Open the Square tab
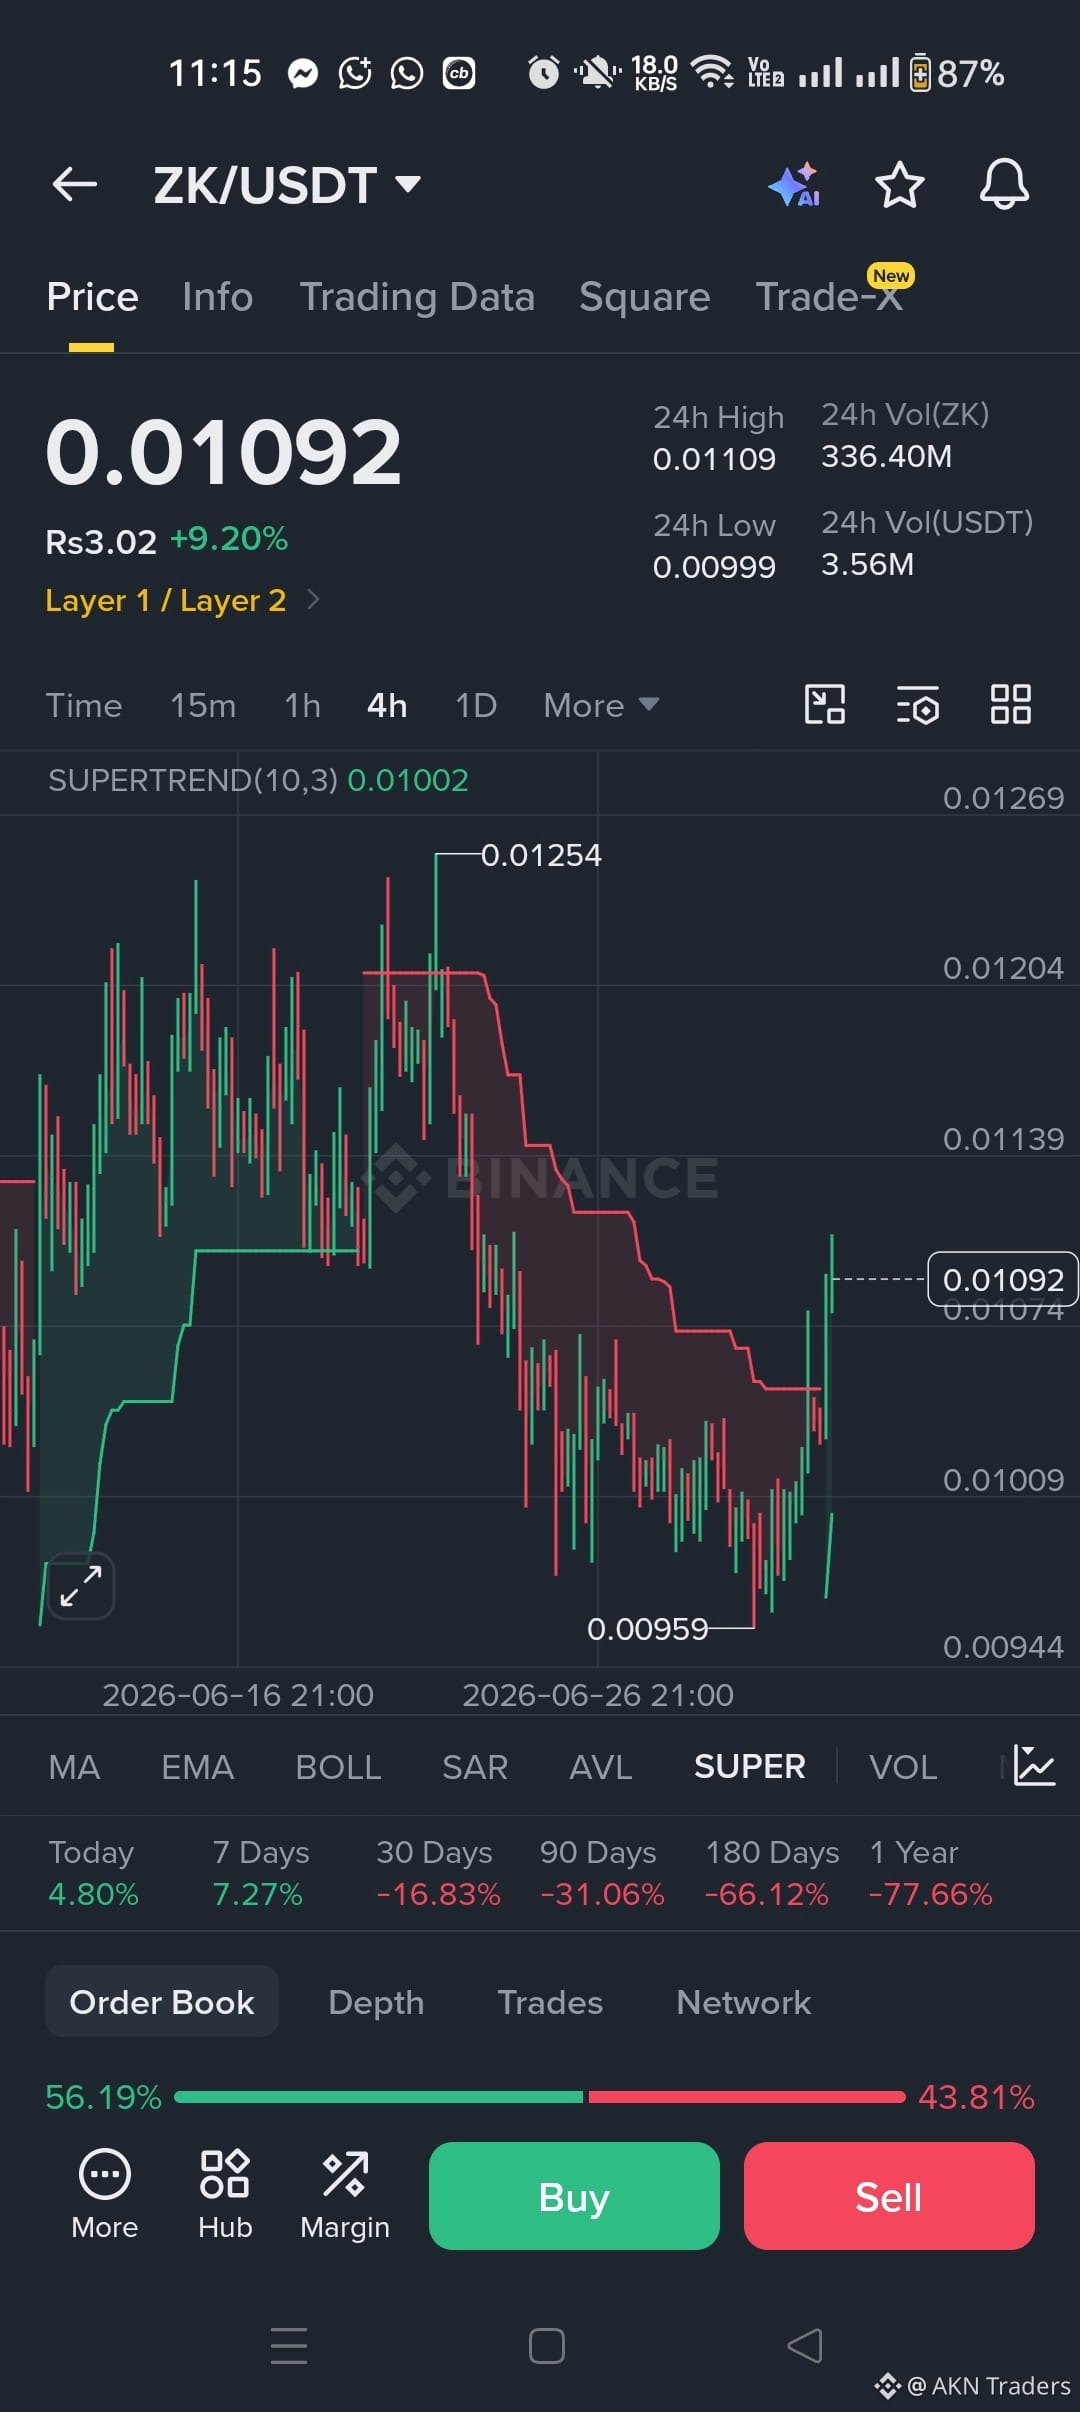 click(644, 297)
